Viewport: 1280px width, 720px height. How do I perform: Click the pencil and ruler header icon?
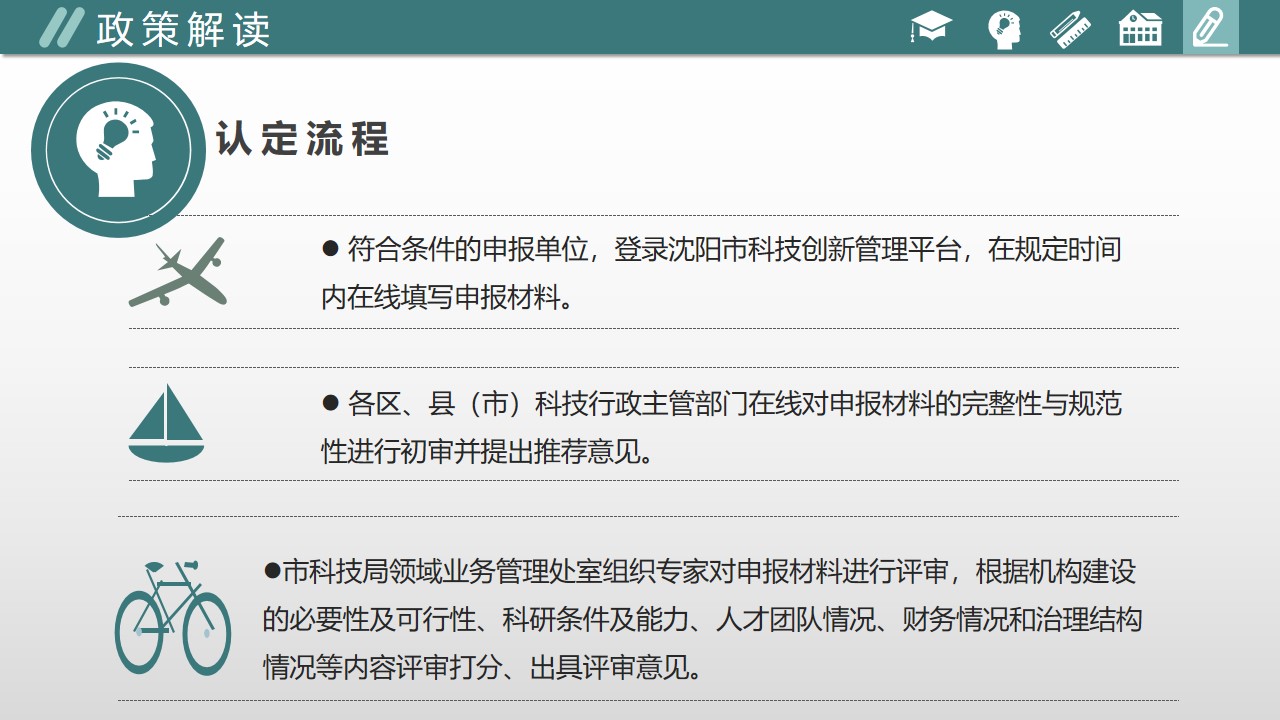coord(1070,29)
